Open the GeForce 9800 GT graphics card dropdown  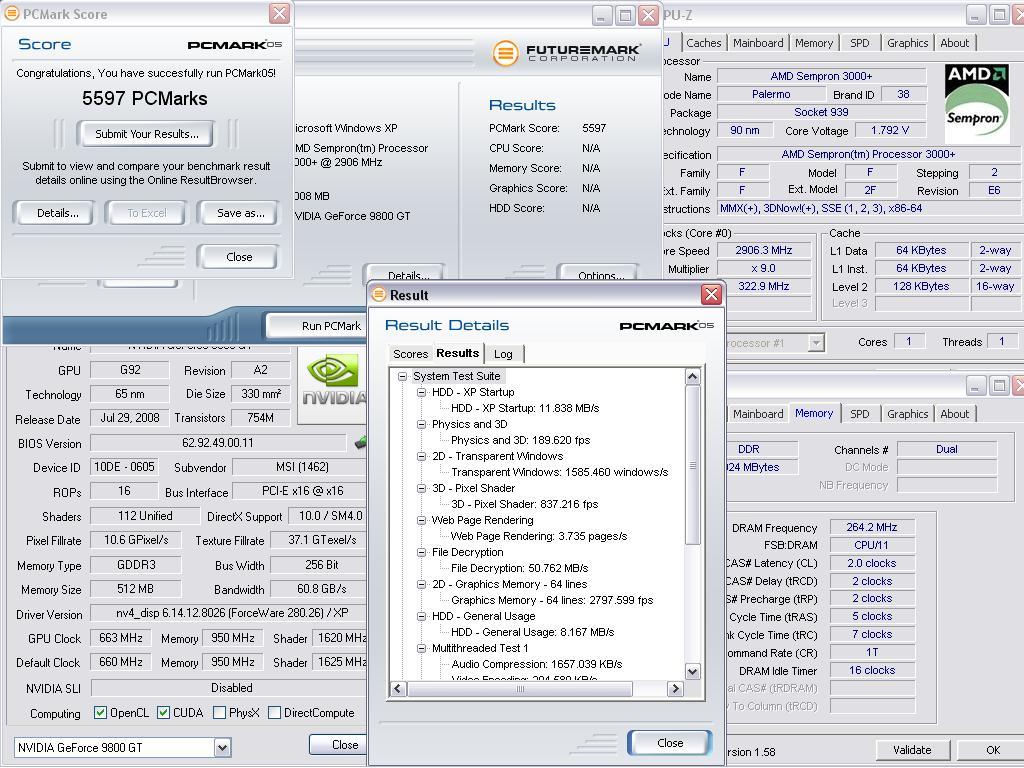pos(222,748)
